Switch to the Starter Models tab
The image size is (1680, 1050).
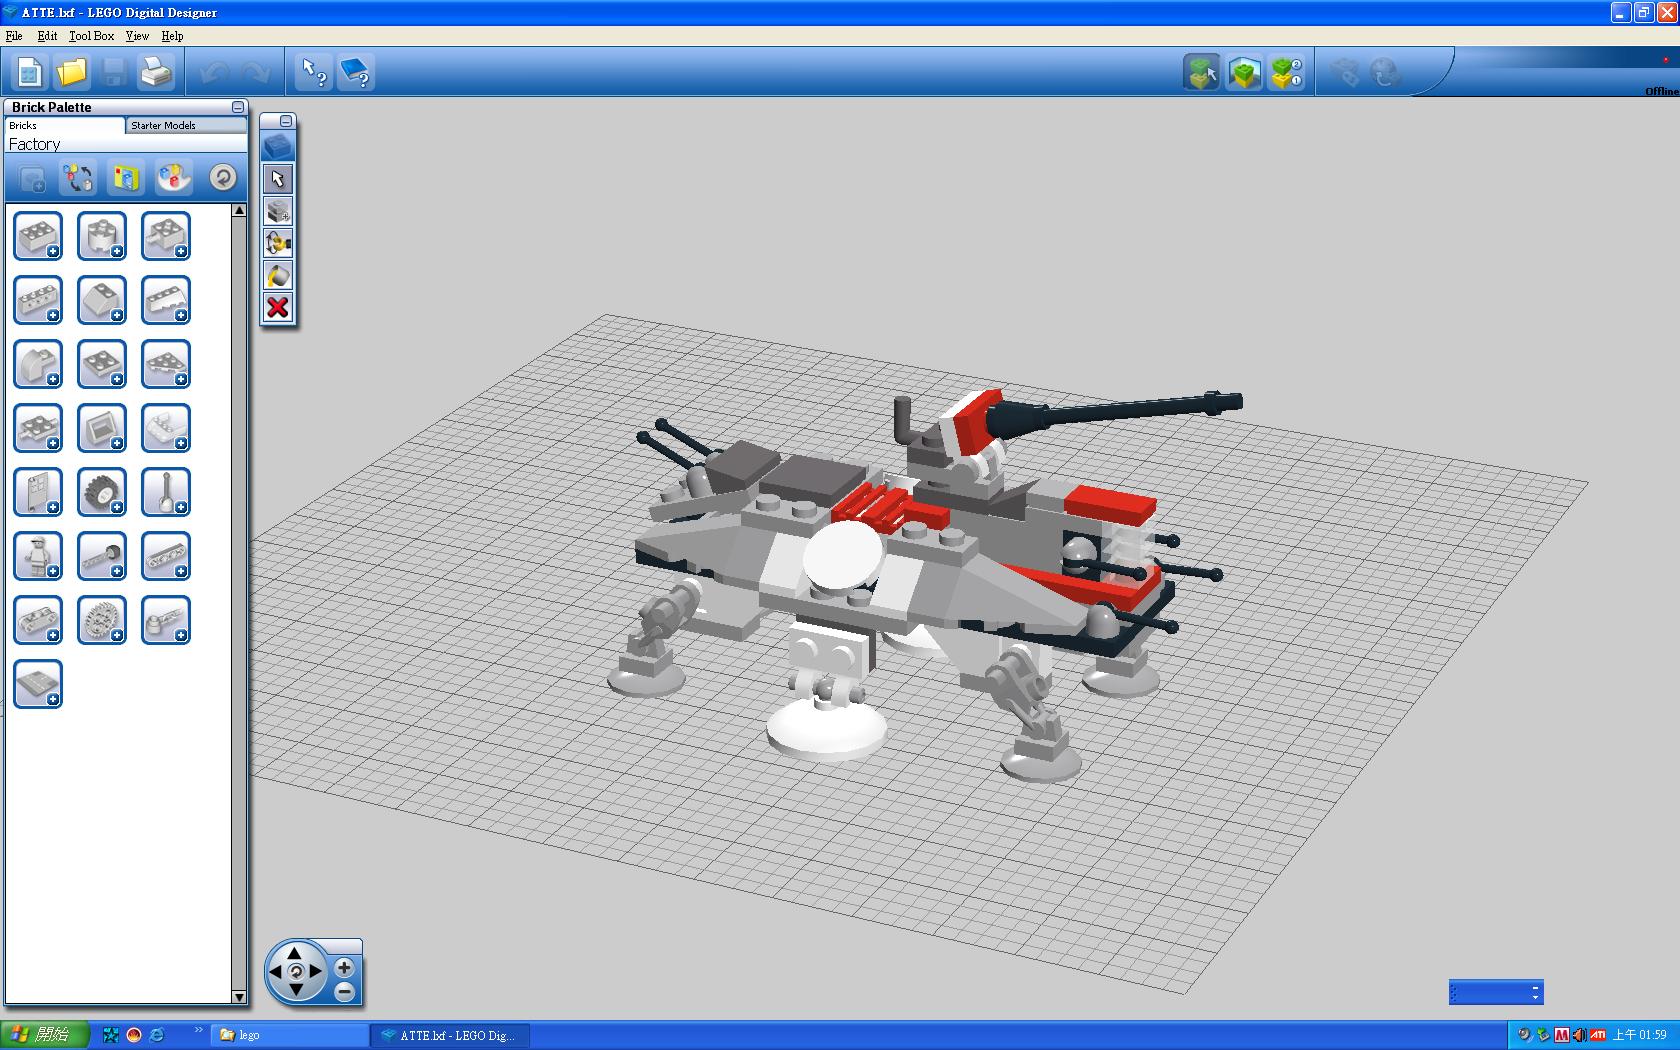click(186, 125)
